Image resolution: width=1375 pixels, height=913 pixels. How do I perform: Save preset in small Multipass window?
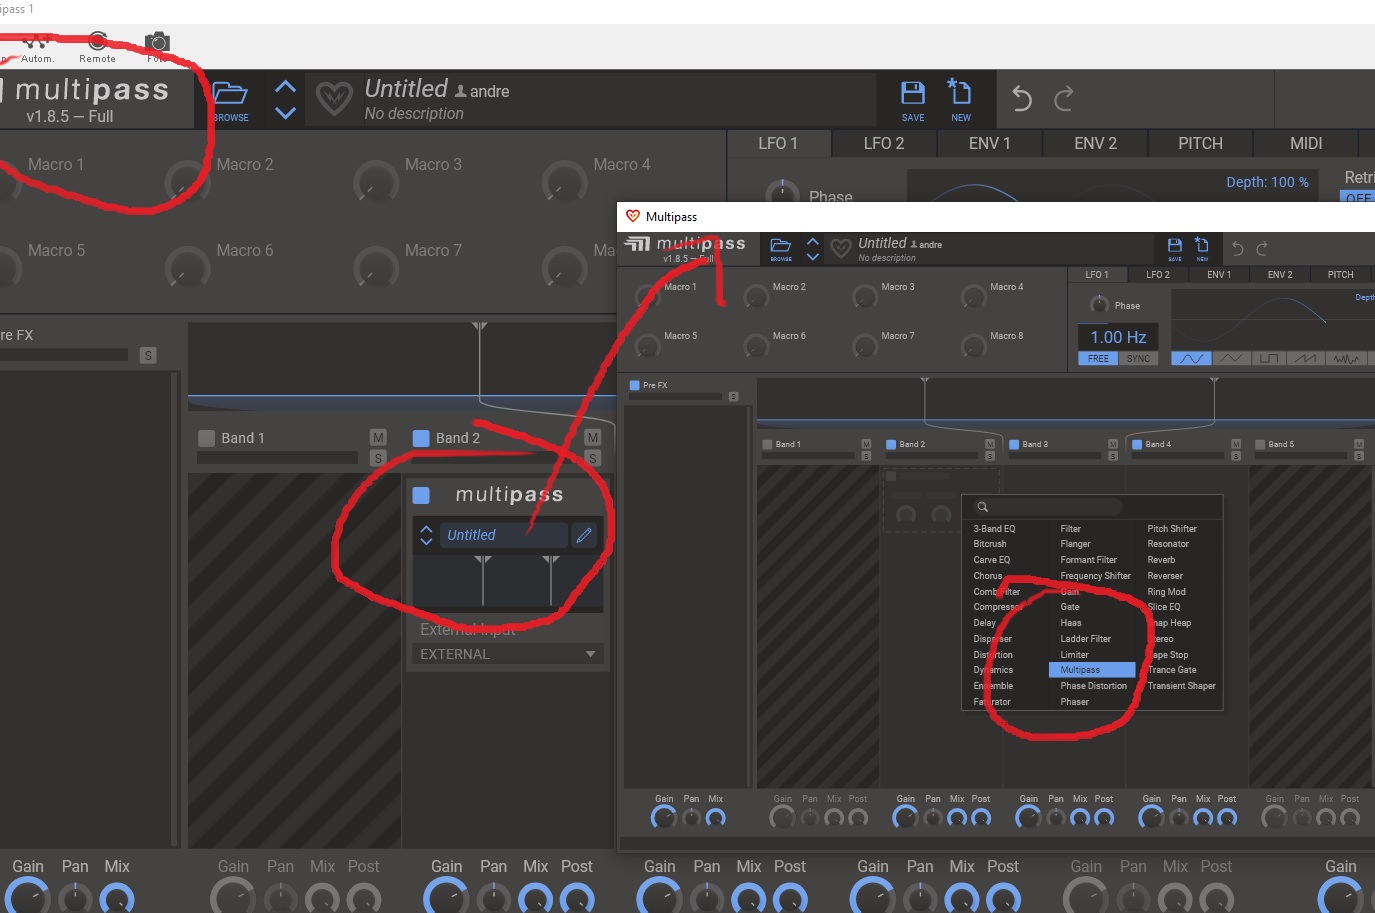1175,248
